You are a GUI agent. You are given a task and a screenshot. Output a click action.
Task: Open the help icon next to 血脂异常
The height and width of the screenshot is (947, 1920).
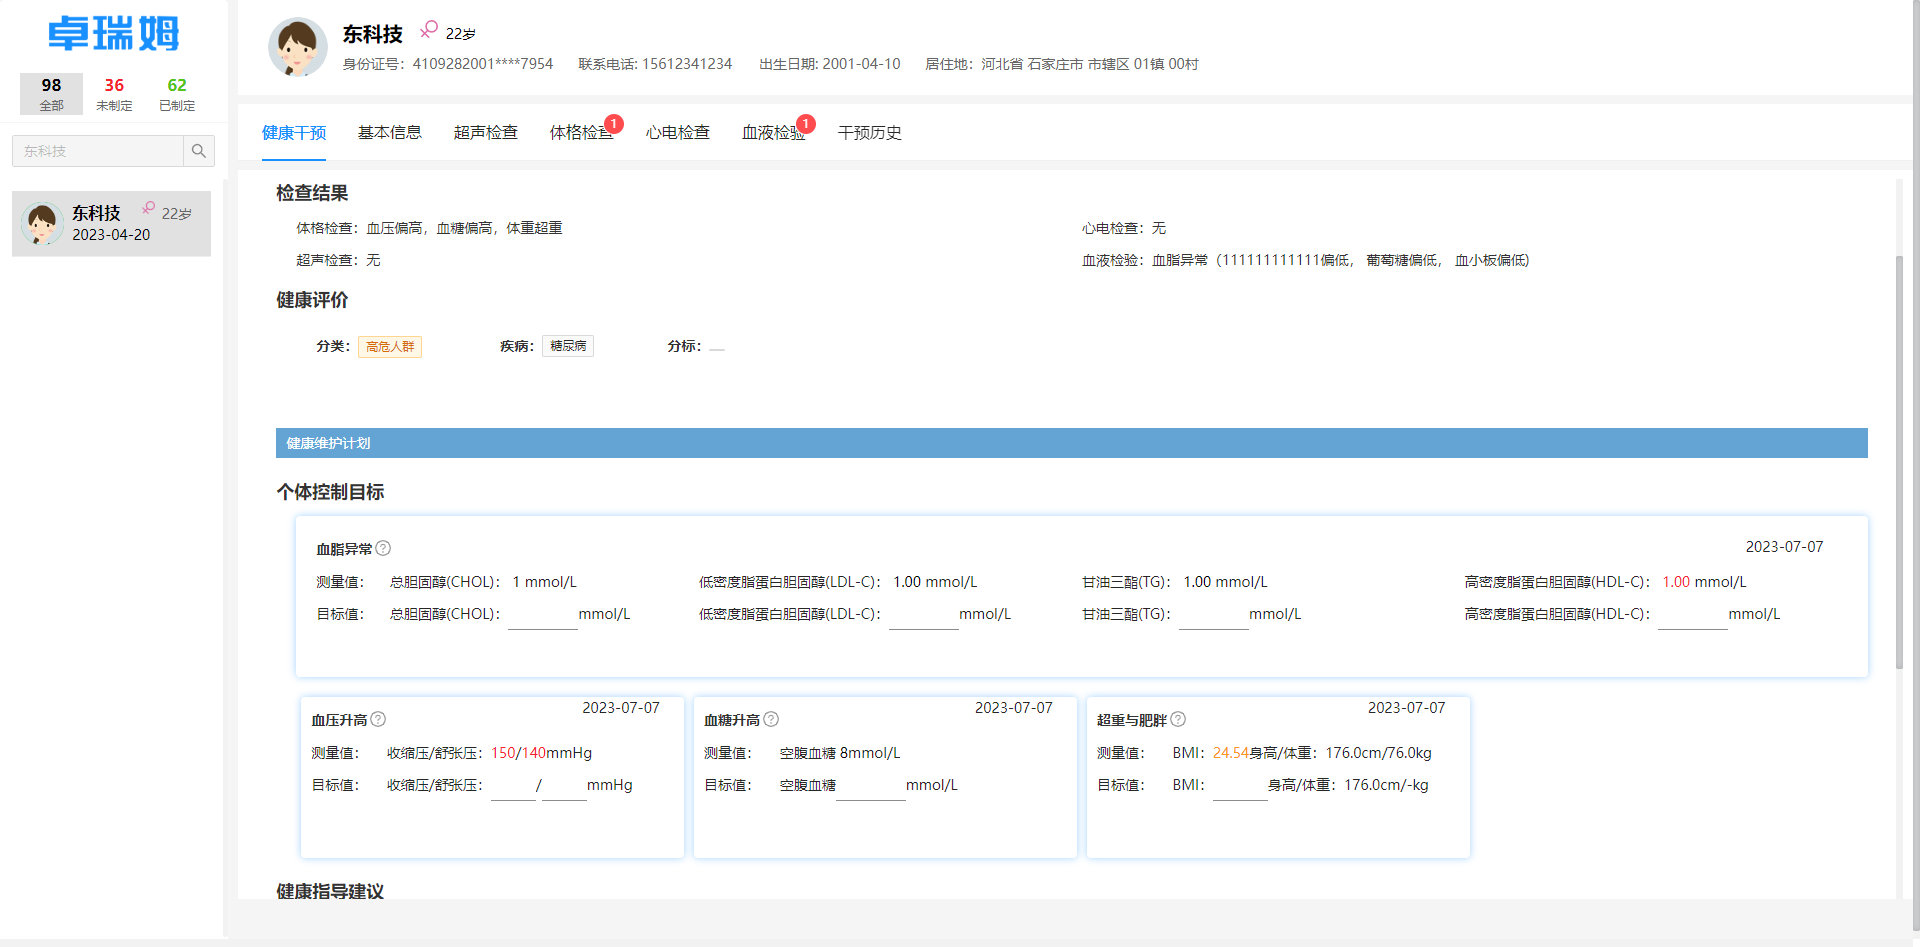pyautogui.click(x=385, y=548)
